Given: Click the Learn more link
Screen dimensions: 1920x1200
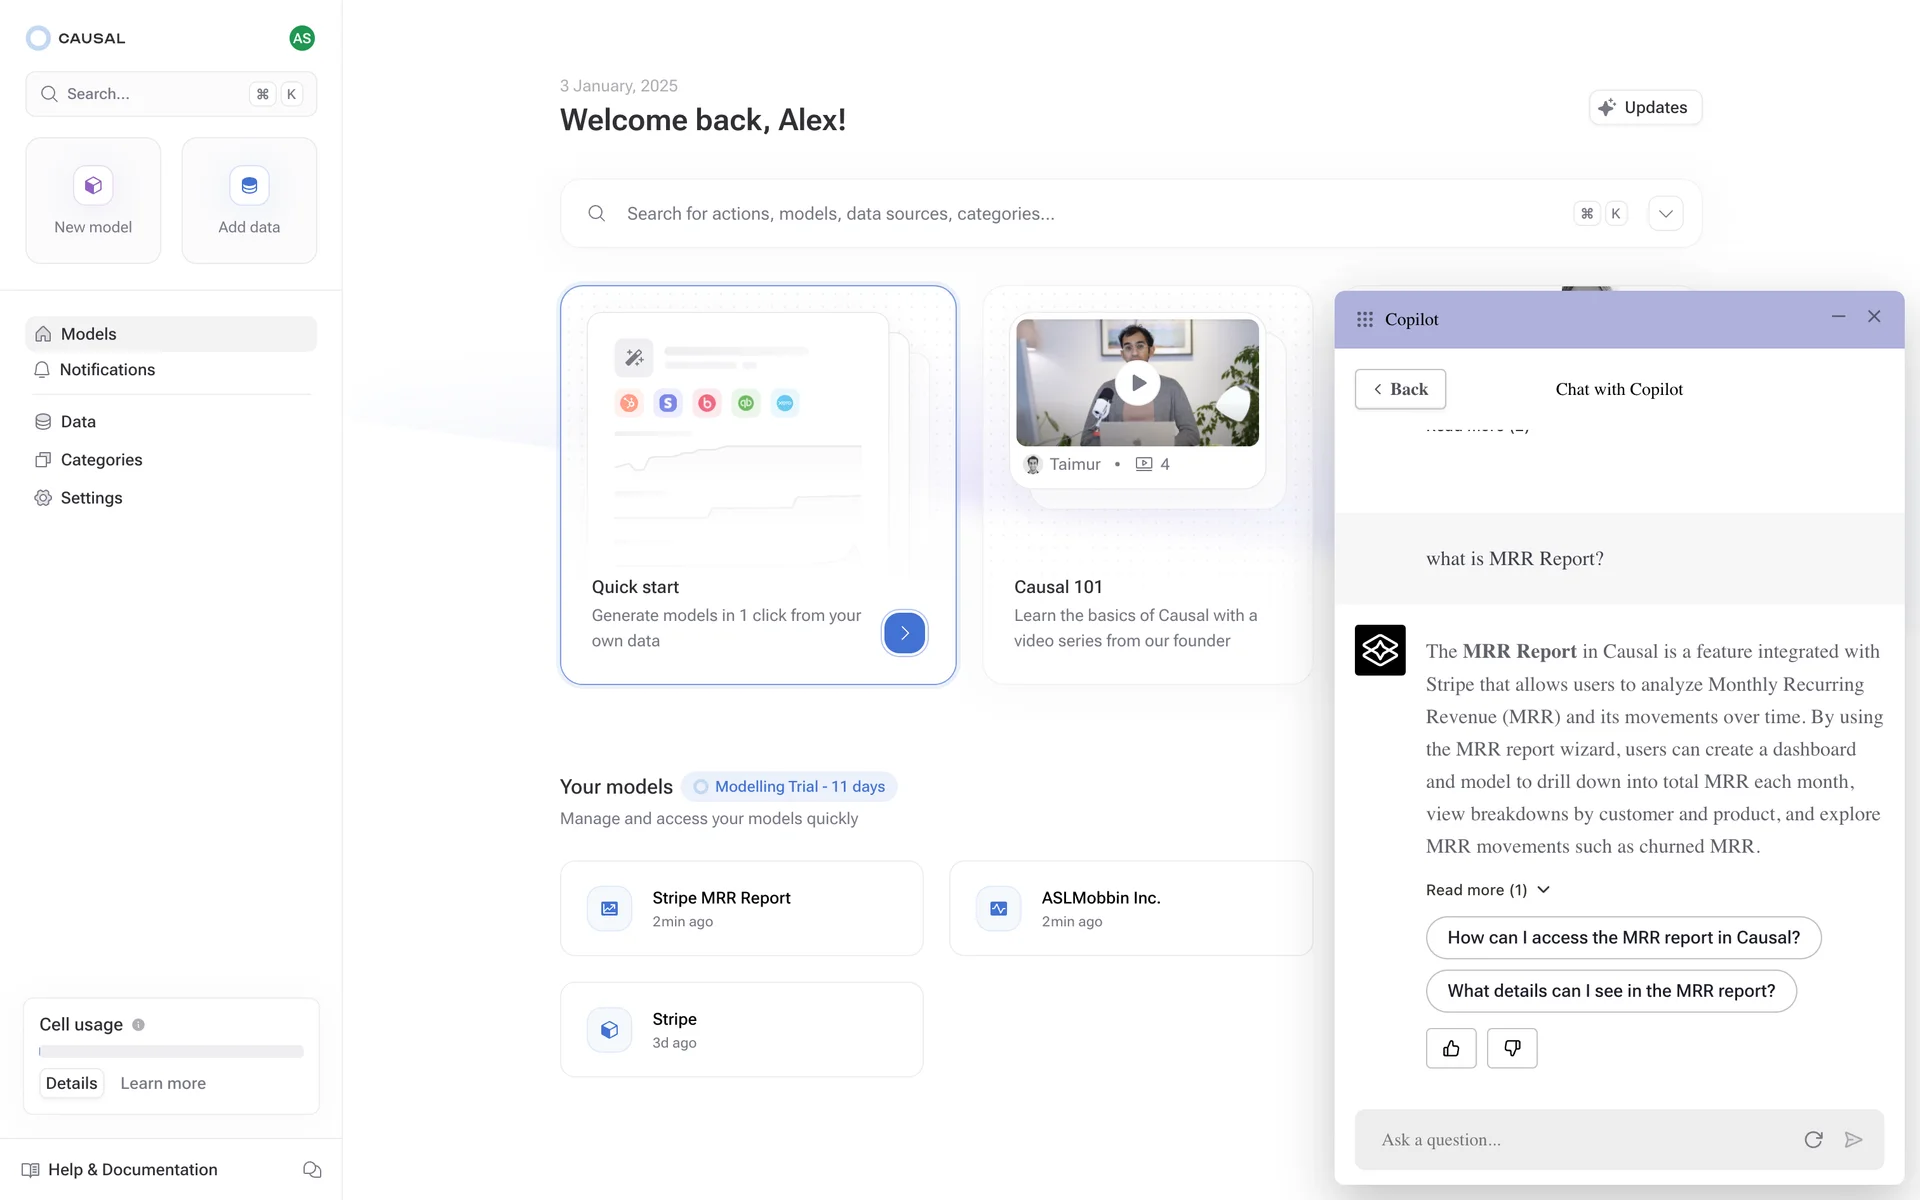Looking at the screenshot, I should point(163,1084).
